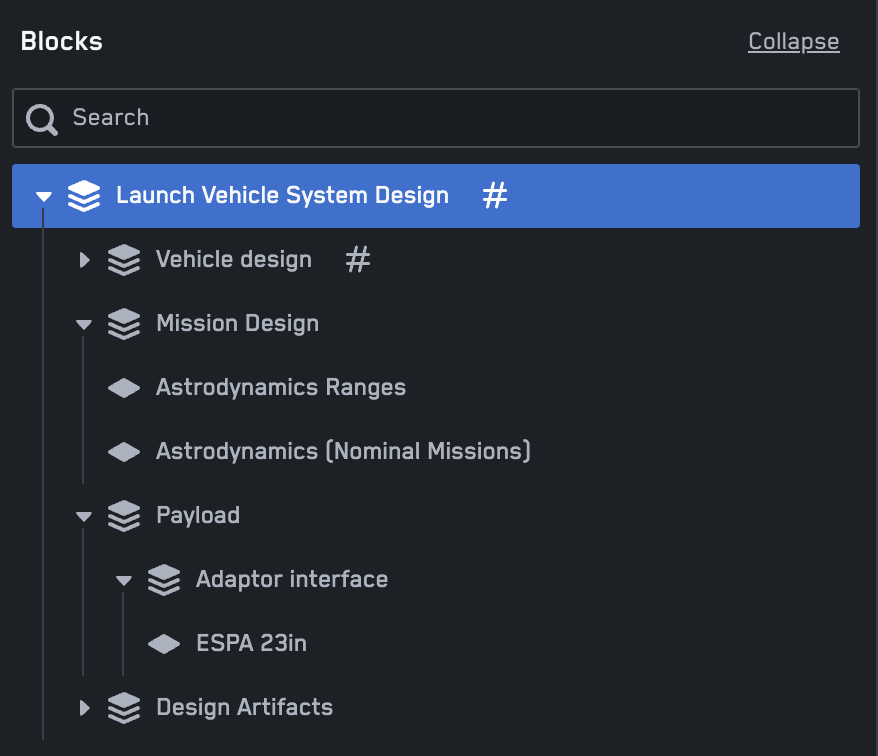Select the Vehicle design row text

click(233, 259)
